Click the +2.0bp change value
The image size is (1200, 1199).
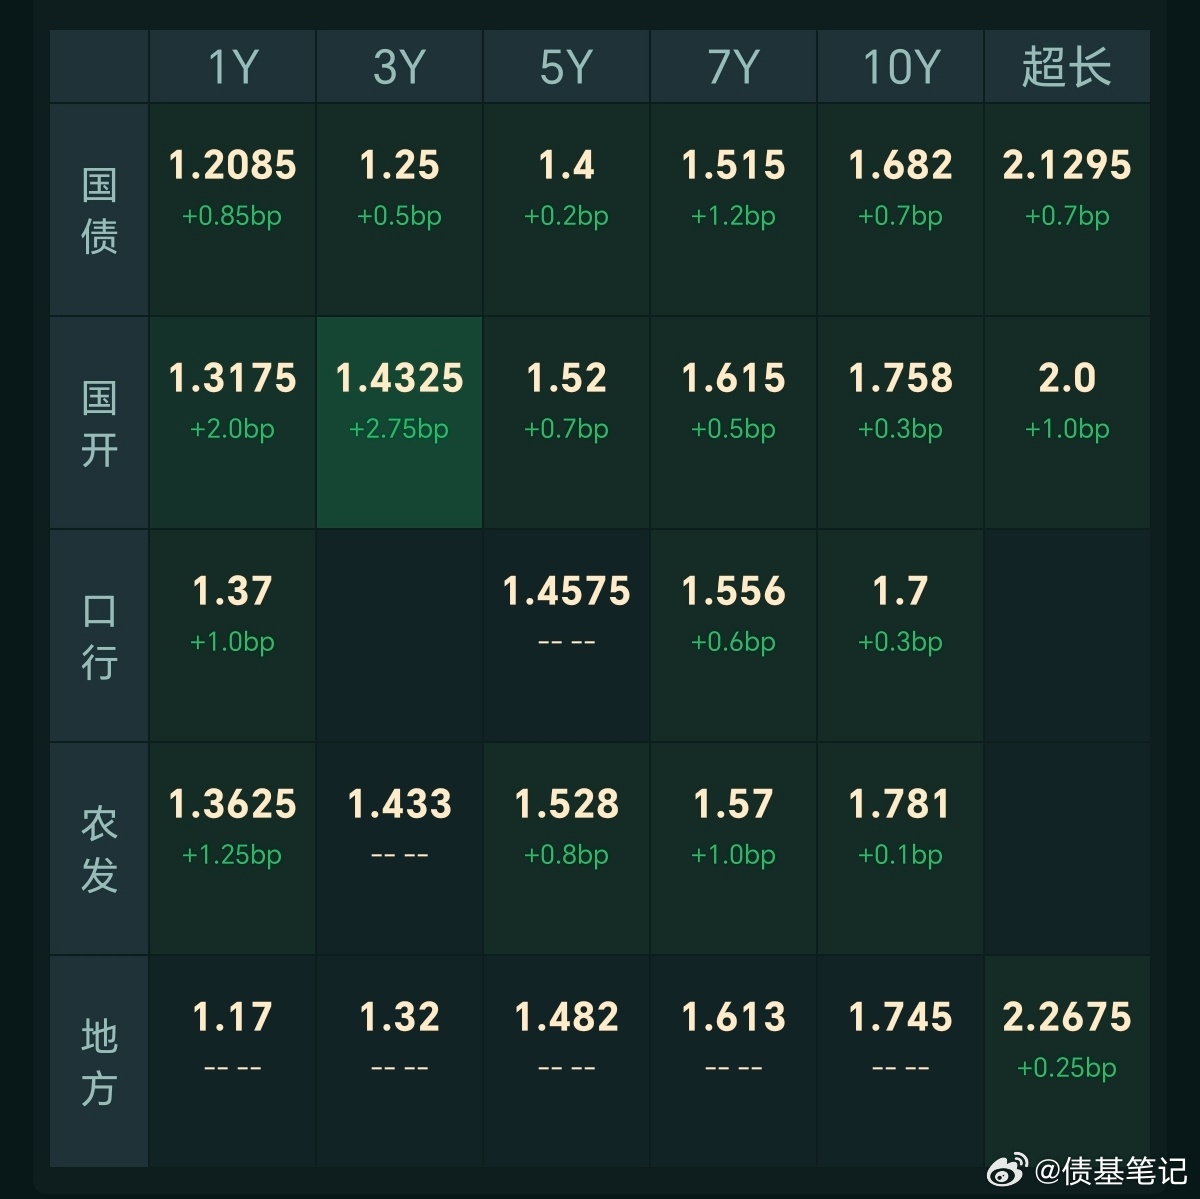coord(232,429)
